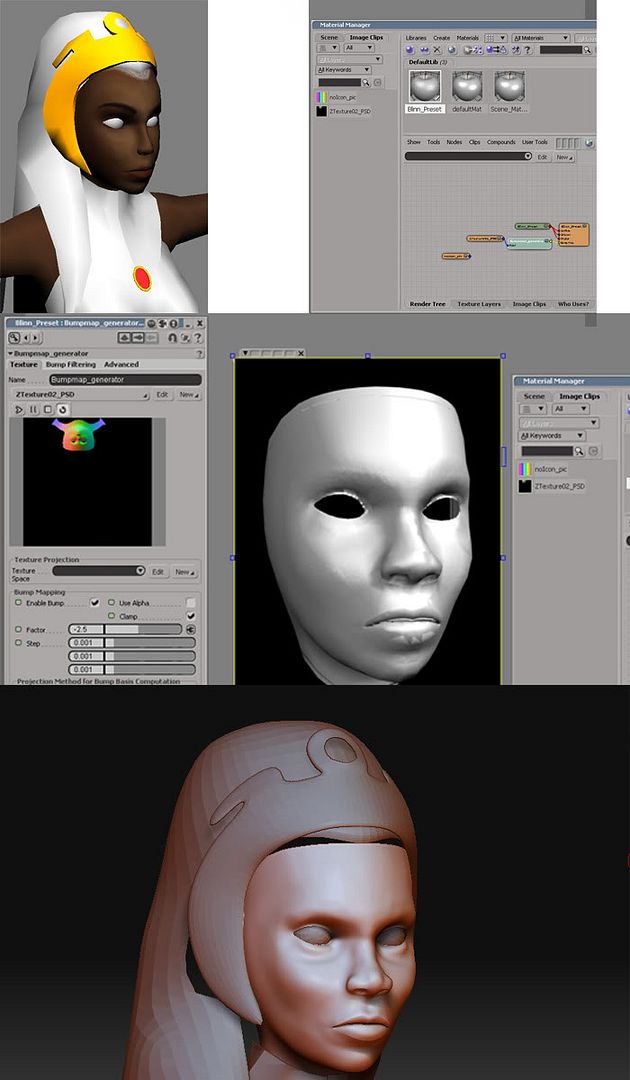The width and height of the screenshot is (630, 1080).
Task: Click the help question mark beside Bumpmap_generator header
Action: point(199,354)
